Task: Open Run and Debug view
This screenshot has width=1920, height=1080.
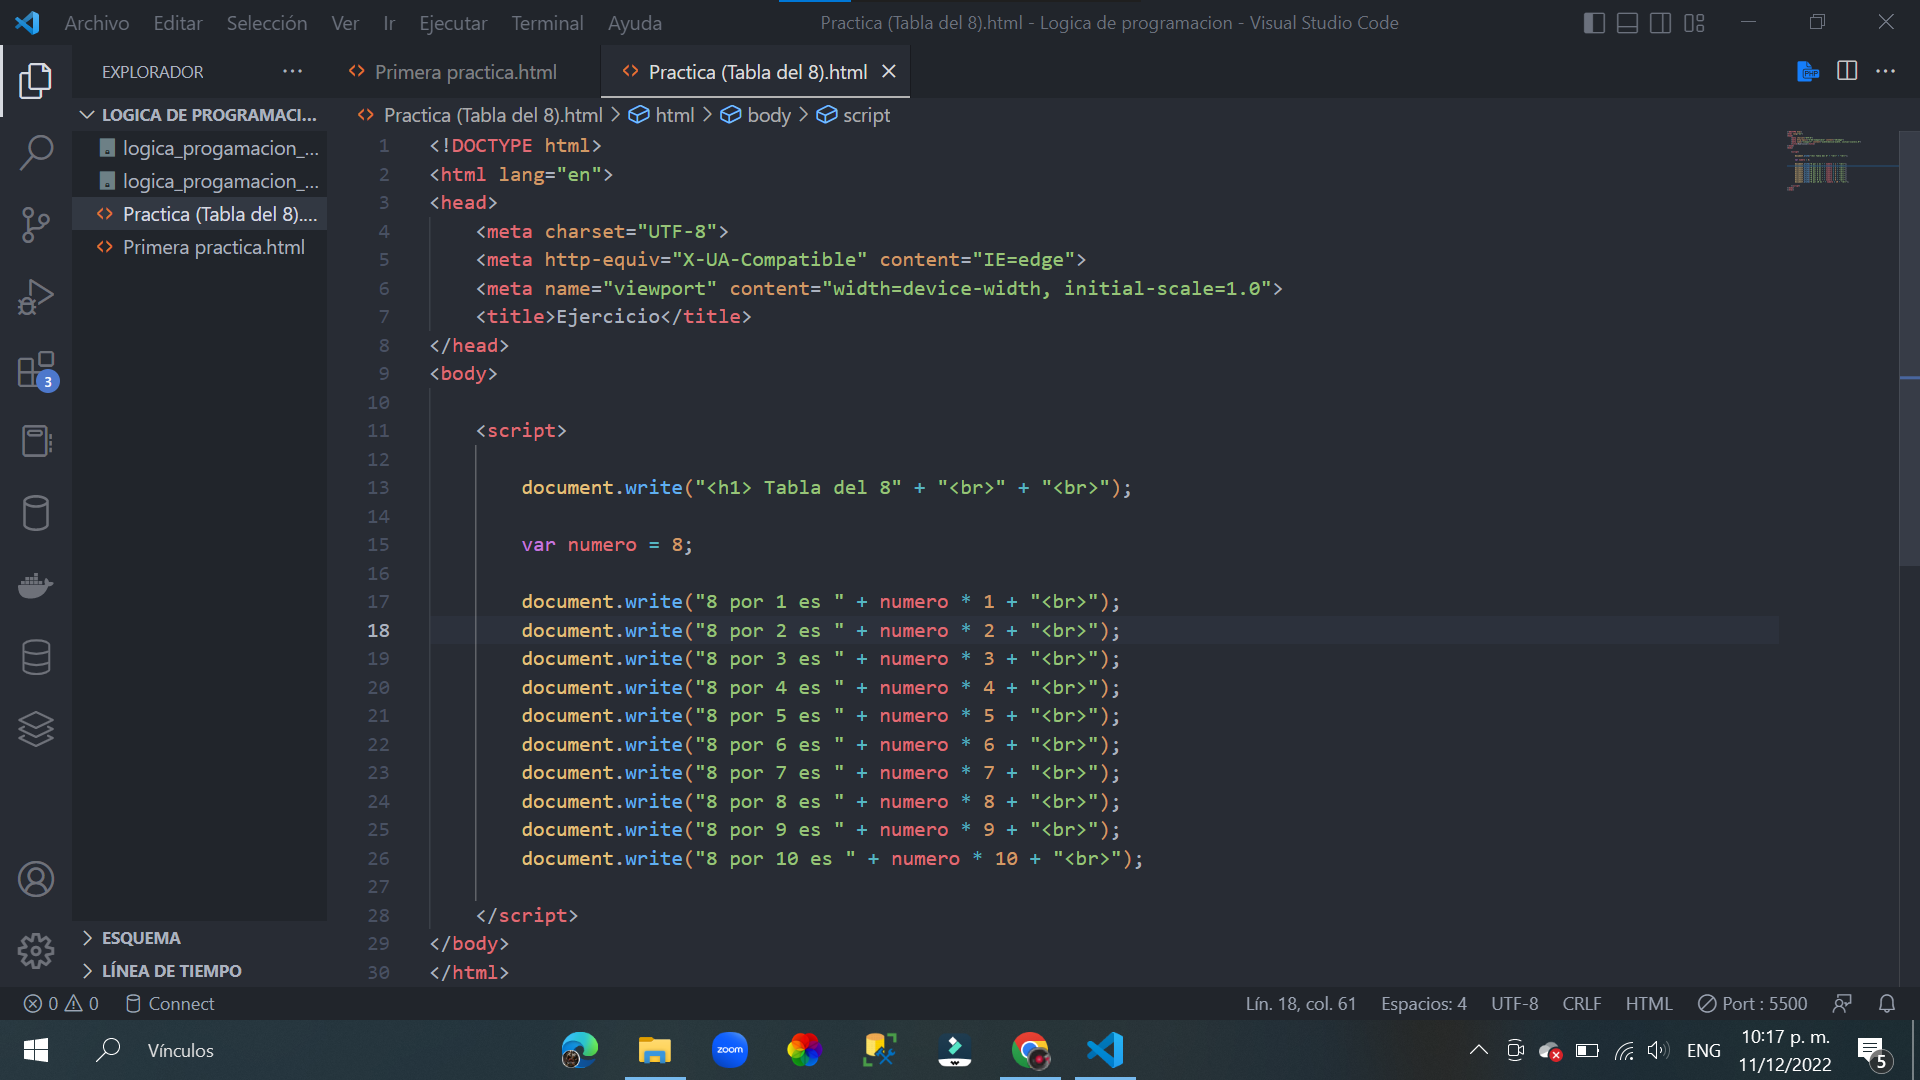Action: pos(36,297)
